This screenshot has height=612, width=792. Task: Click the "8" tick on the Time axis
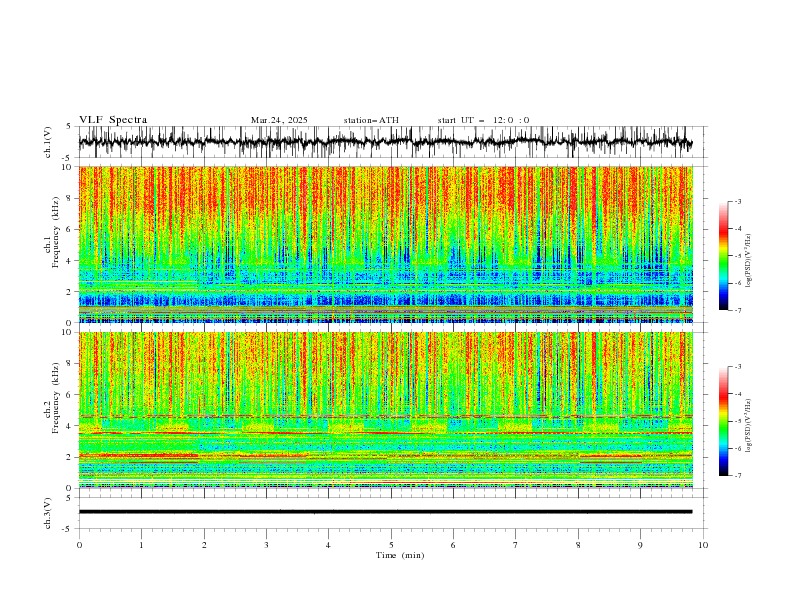click(x=578, y=545)
